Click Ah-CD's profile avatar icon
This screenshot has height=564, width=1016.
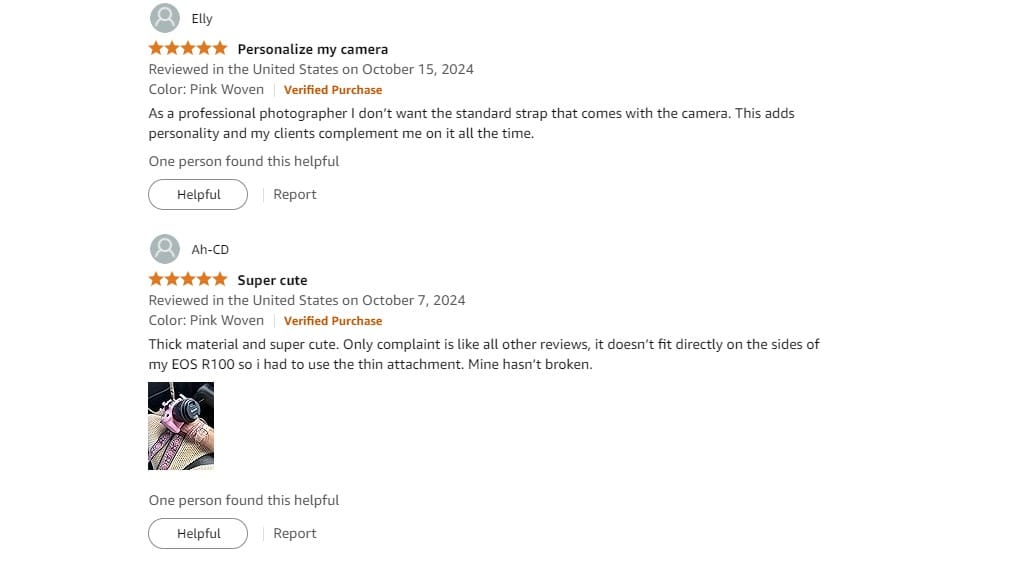[x=165, y=249]
